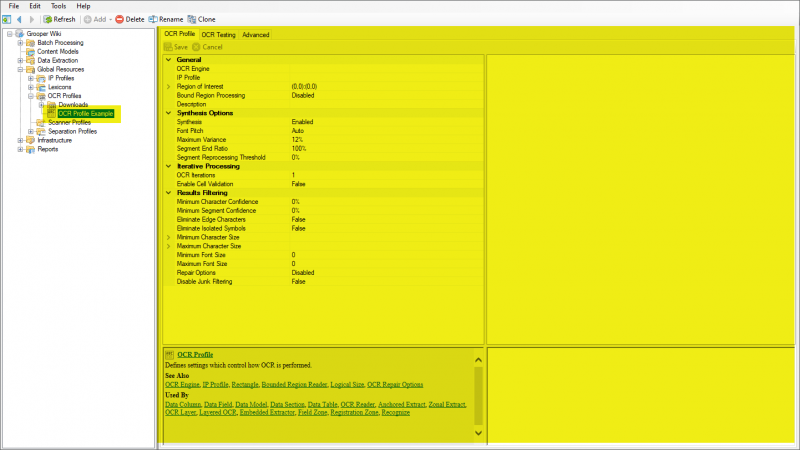The width and height of the screenshot is (800, 450).
Task: Rename the selected node
Action: click(166, 19)
